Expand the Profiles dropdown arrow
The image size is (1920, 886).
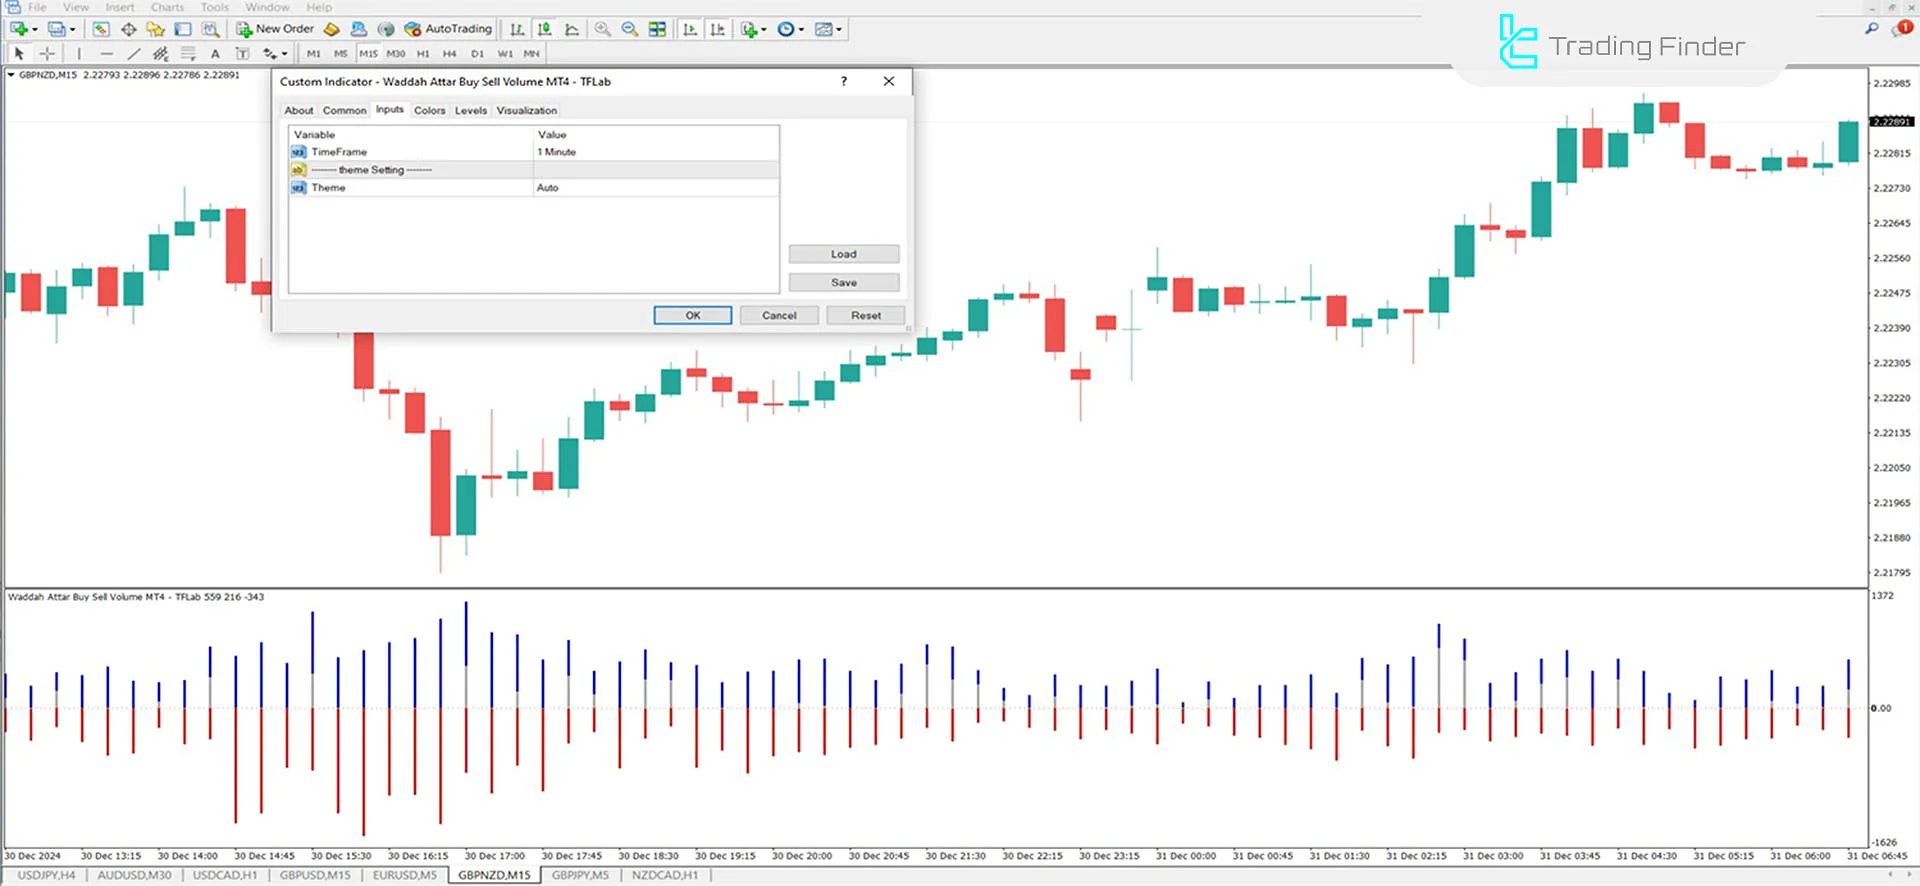(x=73, y=30)
